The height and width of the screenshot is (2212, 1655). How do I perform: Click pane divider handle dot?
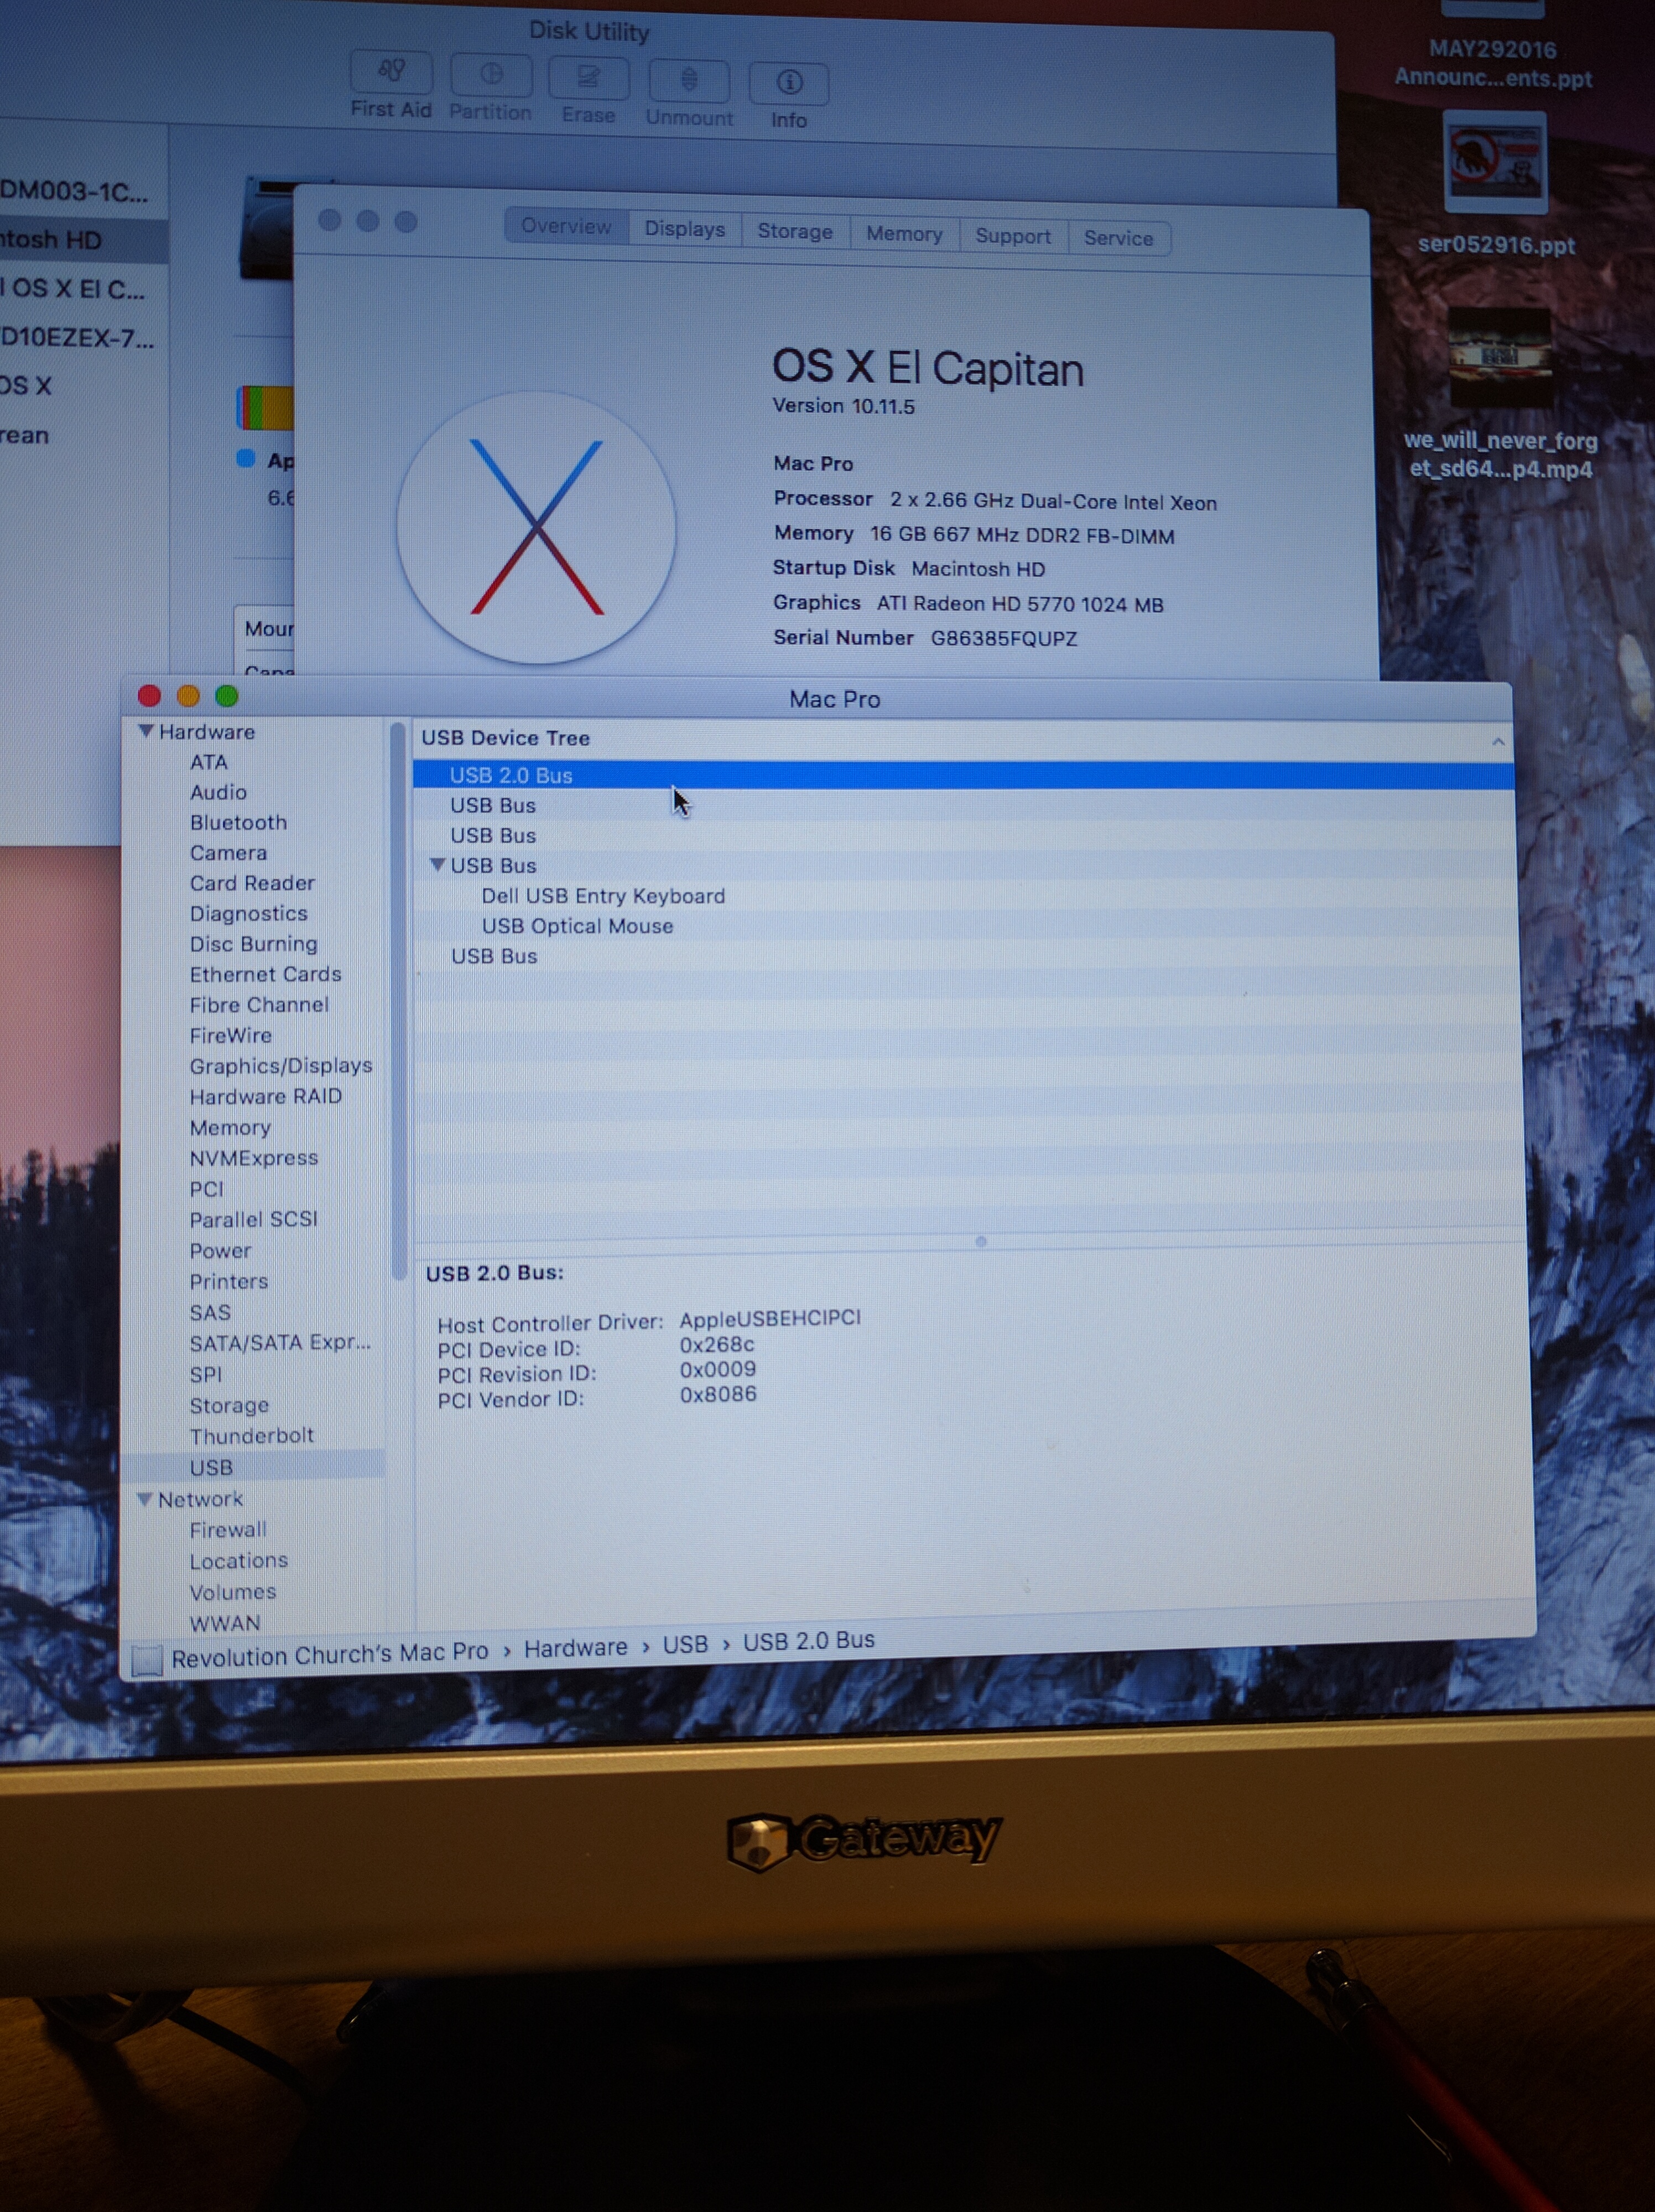point(981,1242)
